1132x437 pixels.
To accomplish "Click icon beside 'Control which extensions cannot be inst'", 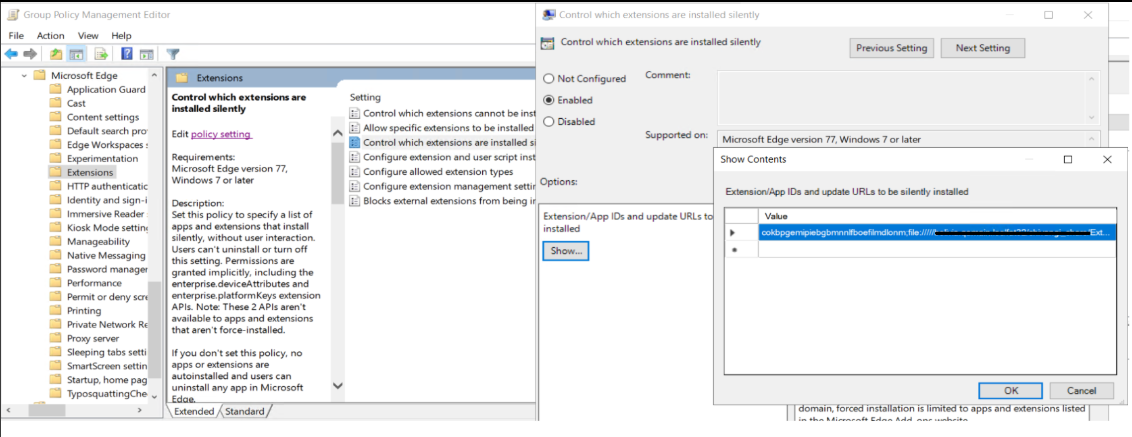I will pyautogui.click(x=354, y=113).
